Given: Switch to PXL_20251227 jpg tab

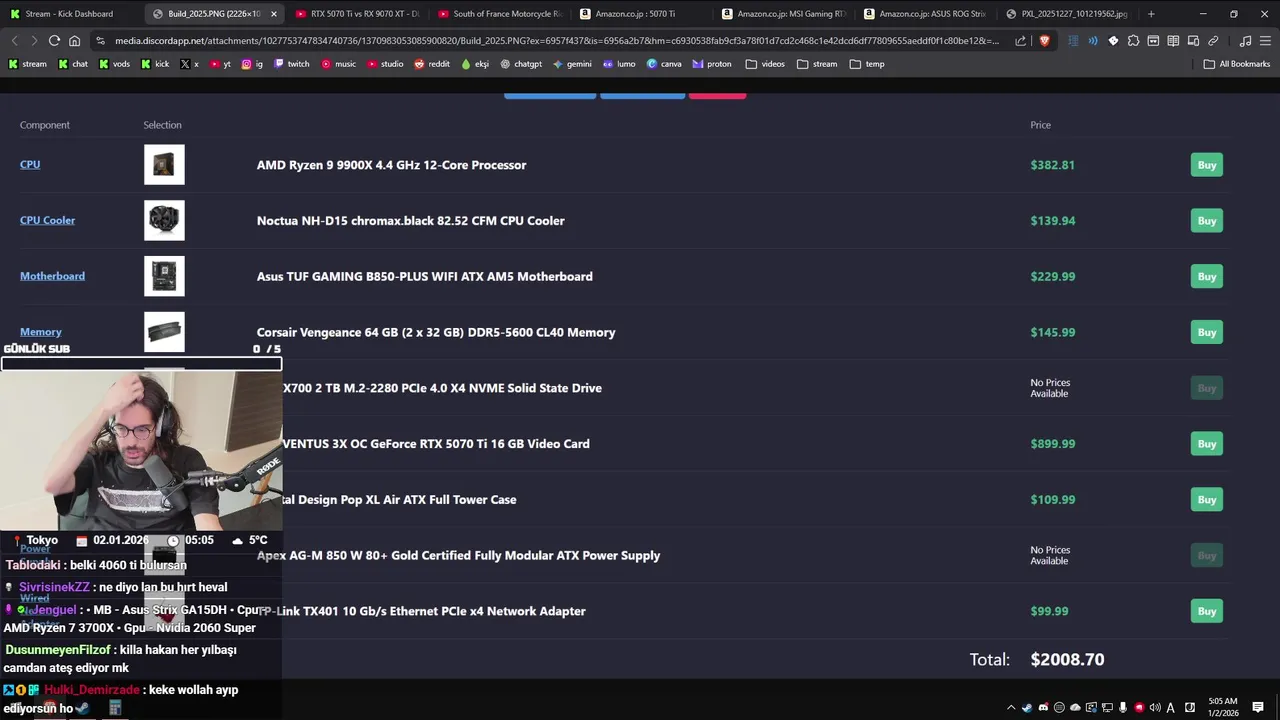Looking at the screenshot, I should tap(1066, 14).
